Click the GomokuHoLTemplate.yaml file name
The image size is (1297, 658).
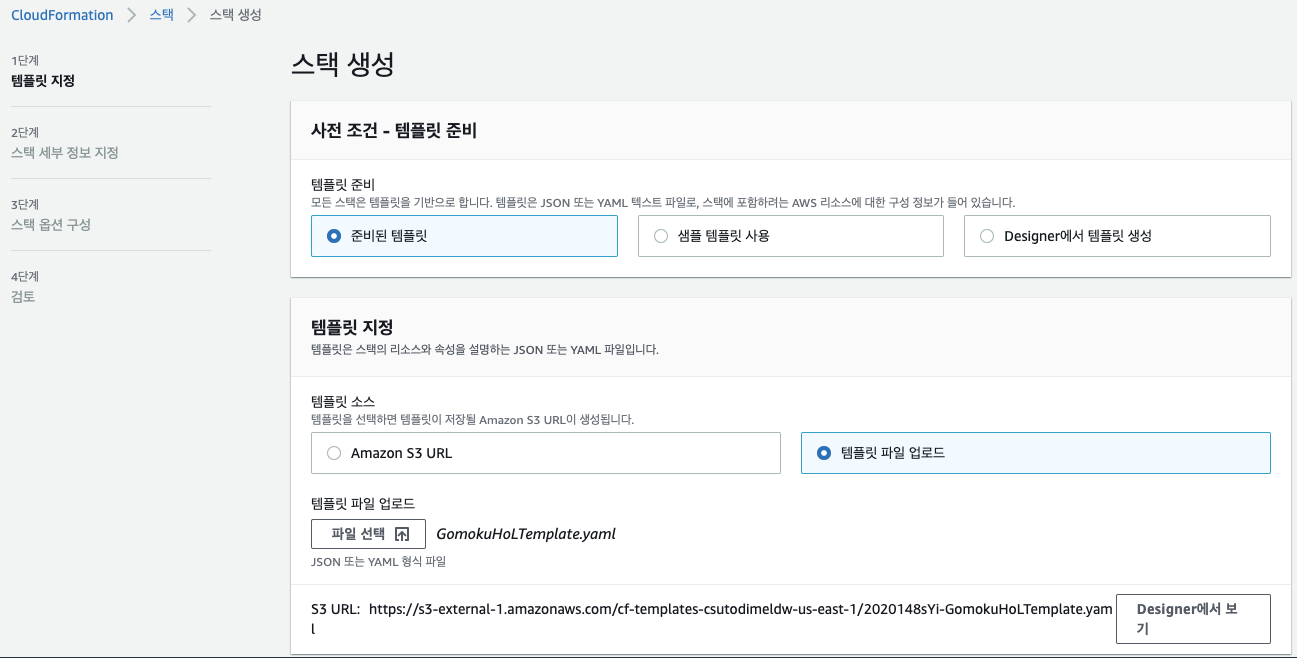pos(526,534)
